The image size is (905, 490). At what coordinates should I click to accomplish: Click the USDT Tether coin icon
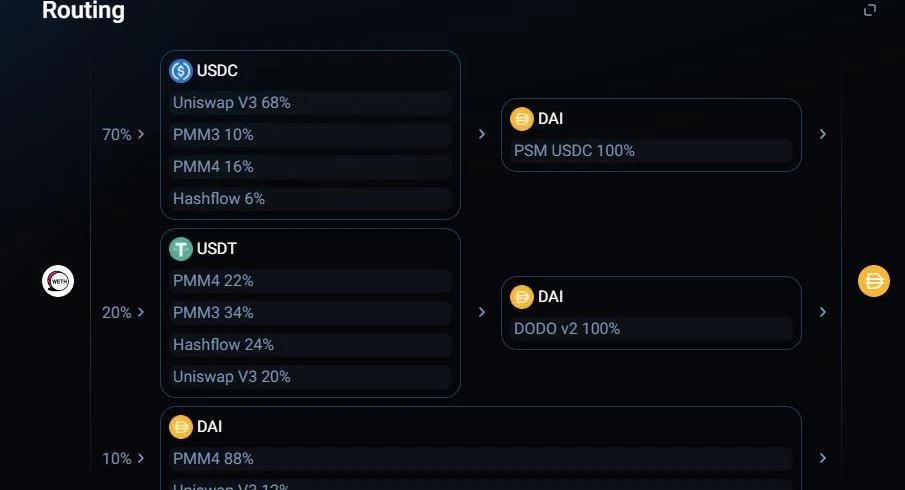181,249
